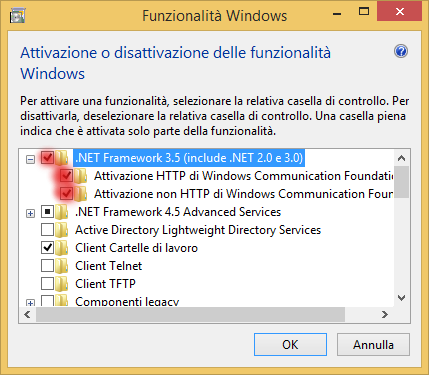429x375 pixels.
Task: Click folder icon of Active Directory Lightweight Directory Services
Action: (x=61, y=230)
